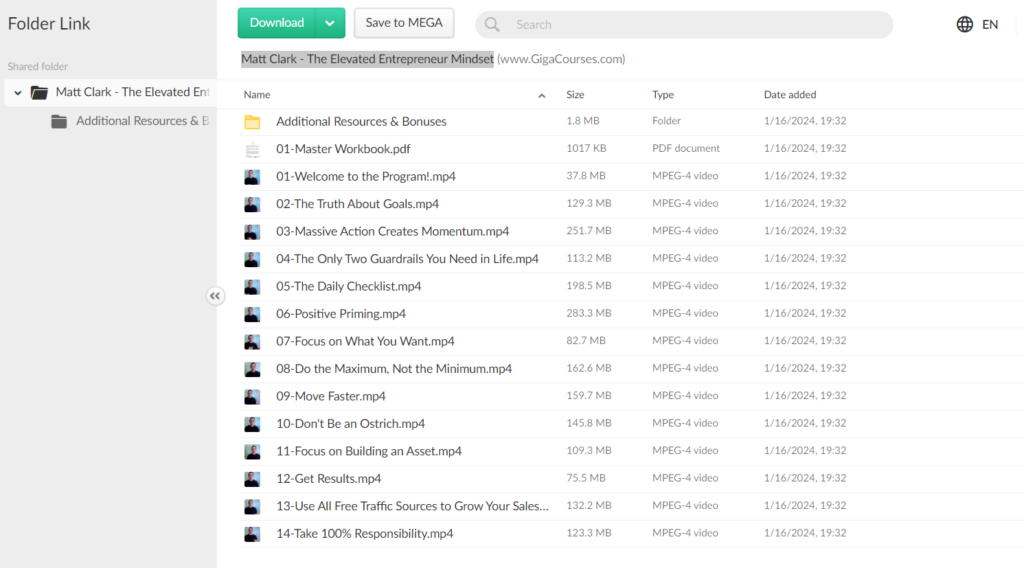Open the Download options dropdown arrow
Image resolution: width=1024 pixels, height=568 pixels.
(330, 23)
